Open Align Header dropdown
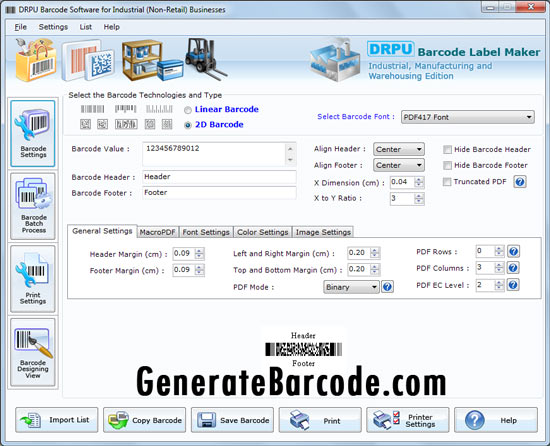550x446 pixels. pos(398,149)
